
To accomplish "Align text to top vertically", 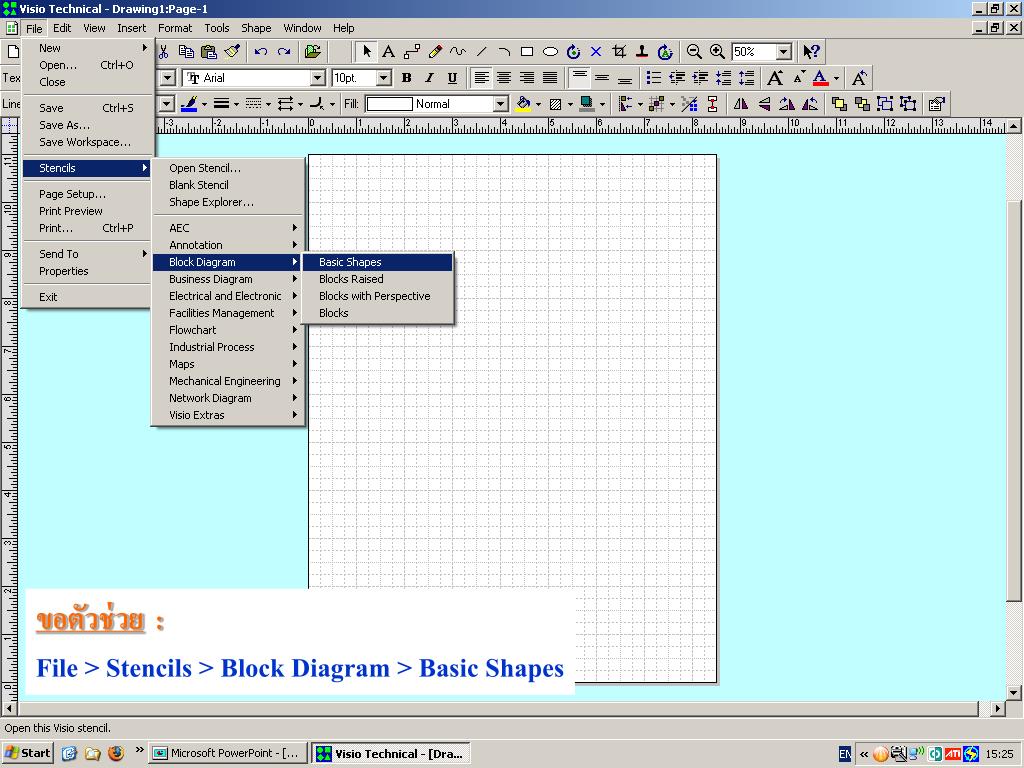I will pyautogui.click(x=579, y=78).
